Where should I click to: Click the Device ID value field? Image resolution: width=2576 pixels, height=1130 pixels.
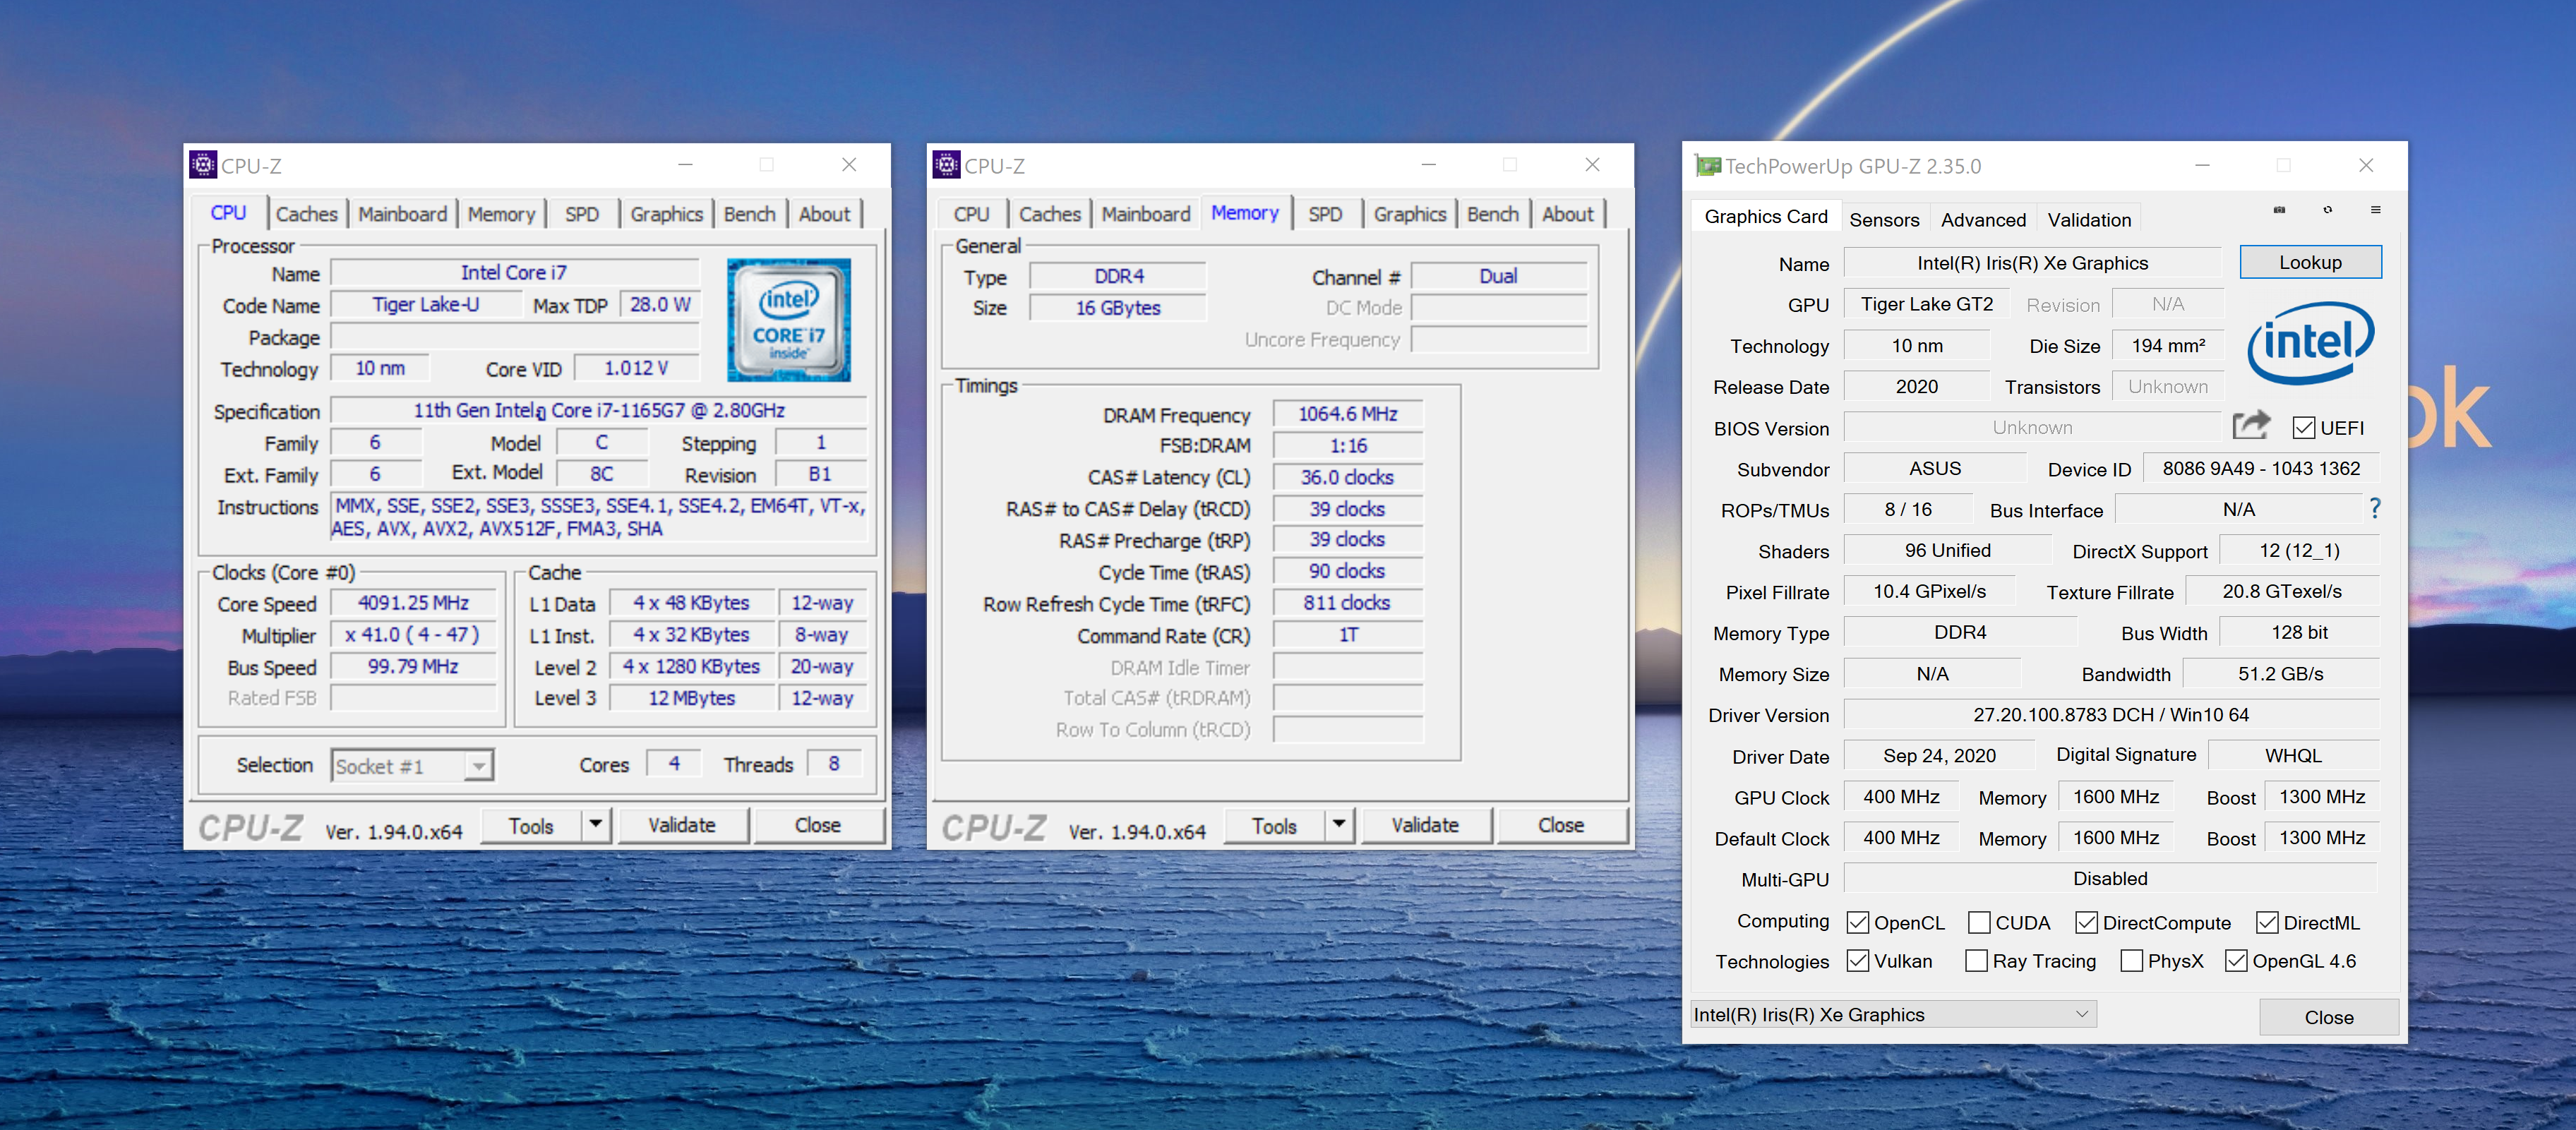click(2260, 468)
